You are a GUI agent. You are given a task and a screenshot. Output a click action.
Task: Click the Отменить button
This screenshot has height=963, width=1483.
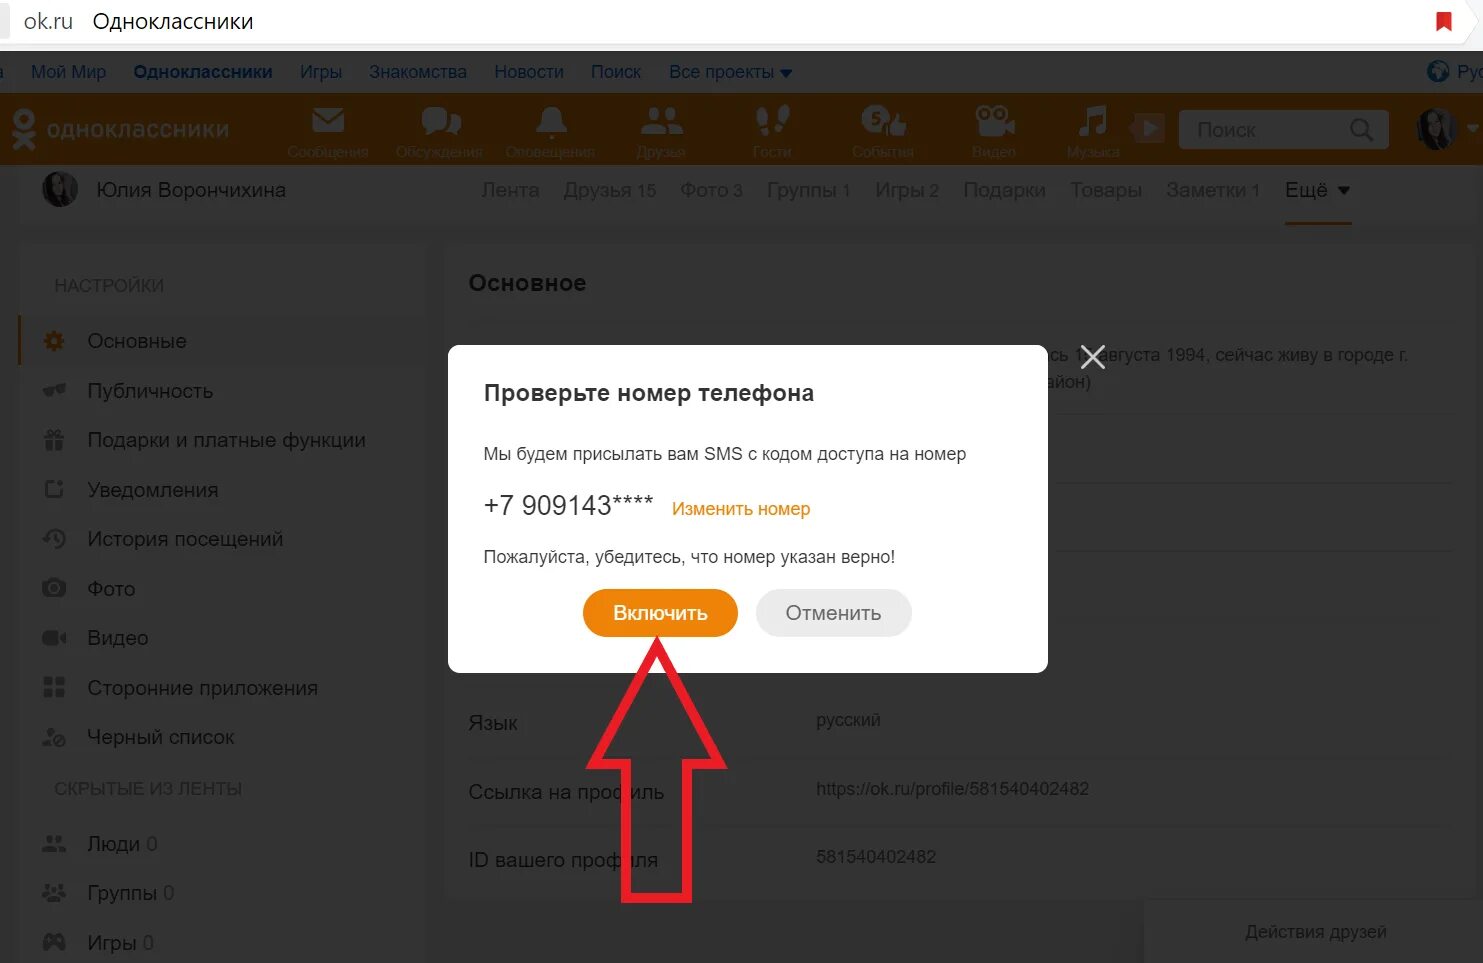click(833, 613)
